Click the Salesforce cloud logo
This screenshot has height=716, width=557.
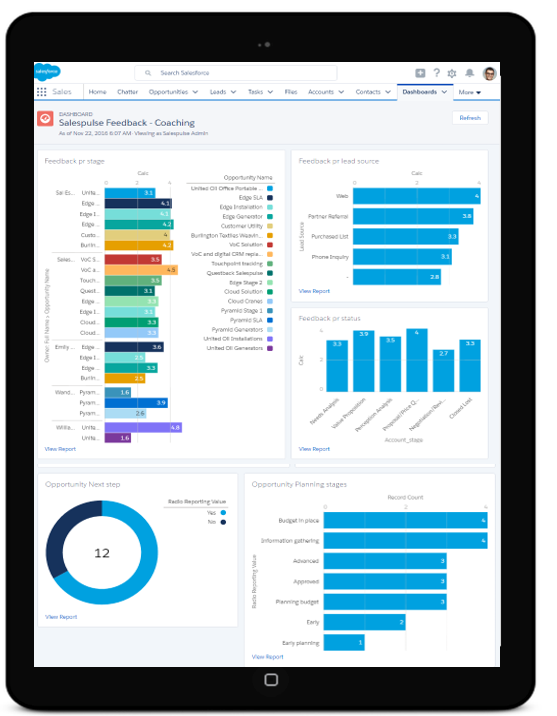[x=47, y=72]
